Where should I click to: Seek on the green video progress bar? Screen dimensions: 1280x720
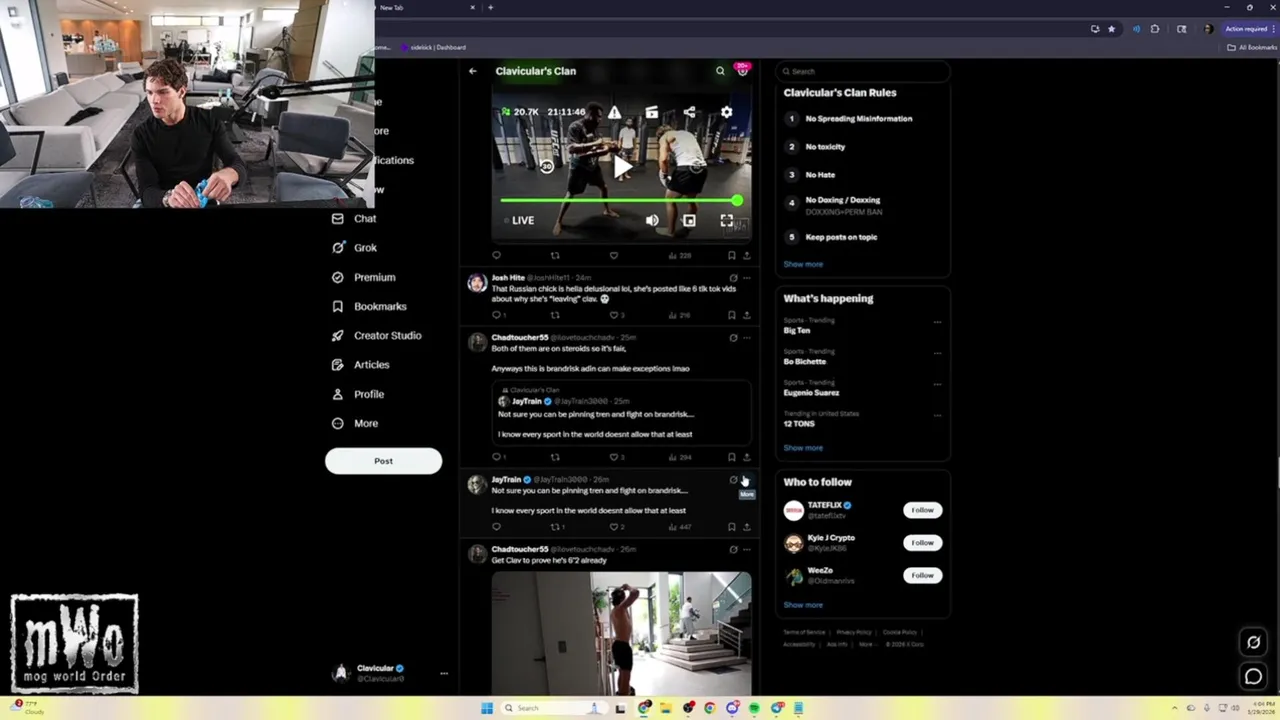click(x=621, y=200)
